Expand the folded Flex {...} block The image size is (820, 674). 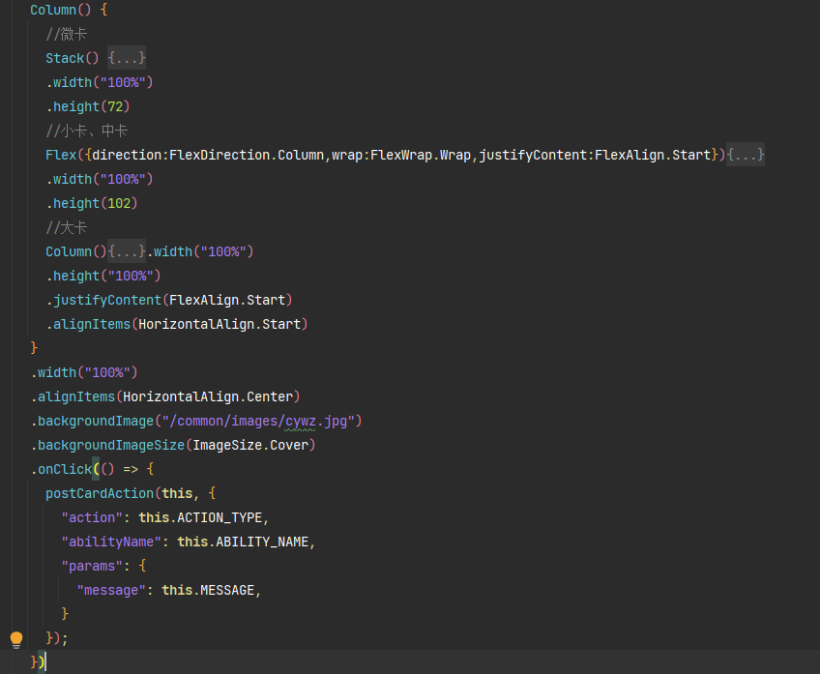[x=745, y=155]
